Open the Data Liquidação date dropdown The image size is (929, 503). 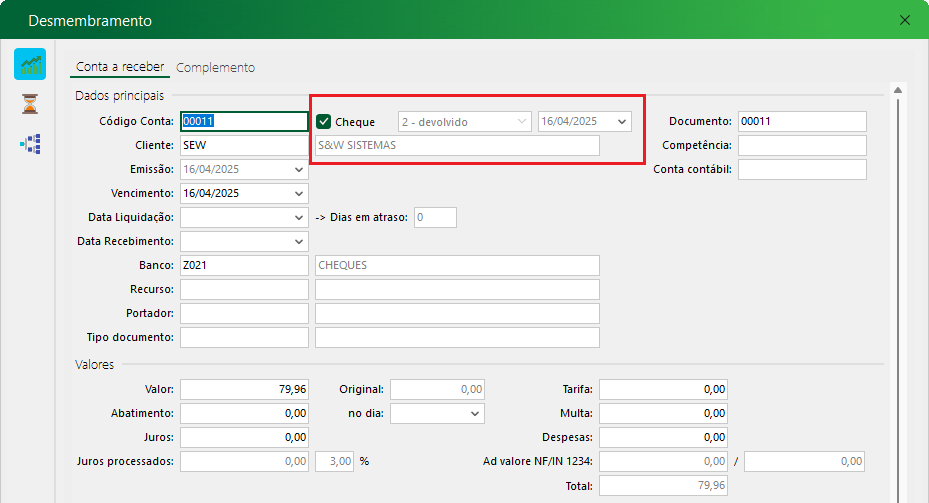[299, 217]
